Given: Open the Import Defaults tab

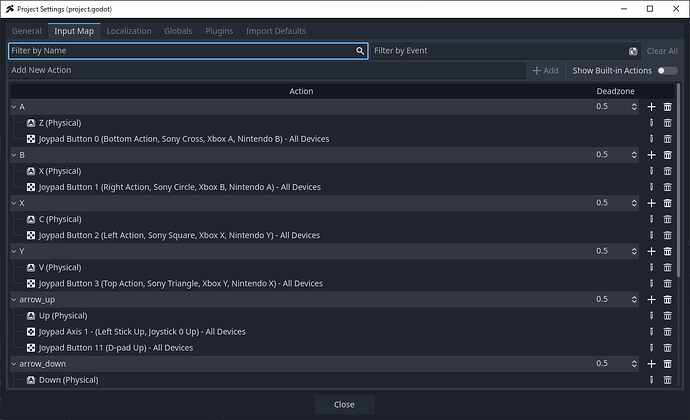Looking at the screenshot, I should coord(275,31).
